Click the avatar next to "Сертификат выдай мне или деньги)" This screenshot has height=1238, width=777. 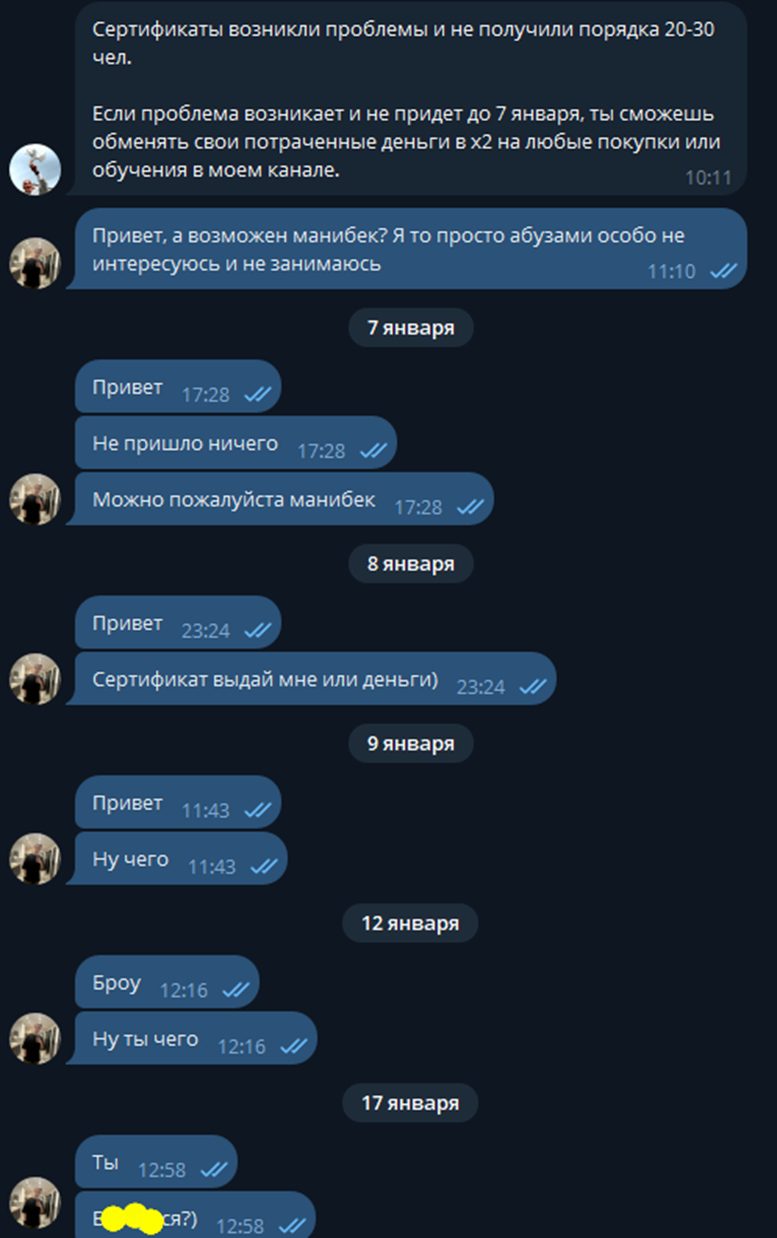pos(35,678)
